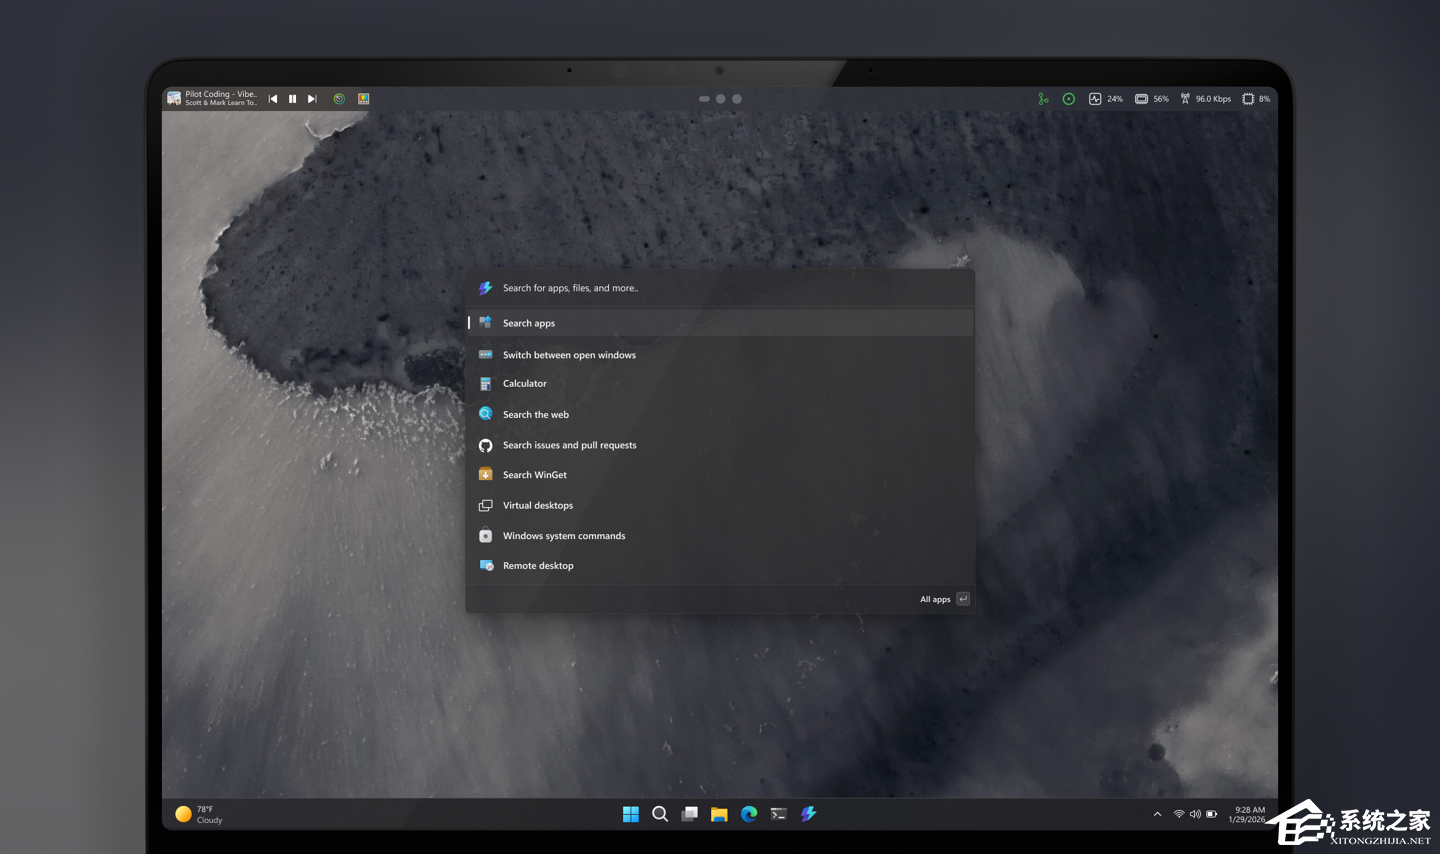This screenshot has height=854, width=1440.
Task: Click the Windows system commands row icon
Action: pyautogui.click(x=485, y=536)
